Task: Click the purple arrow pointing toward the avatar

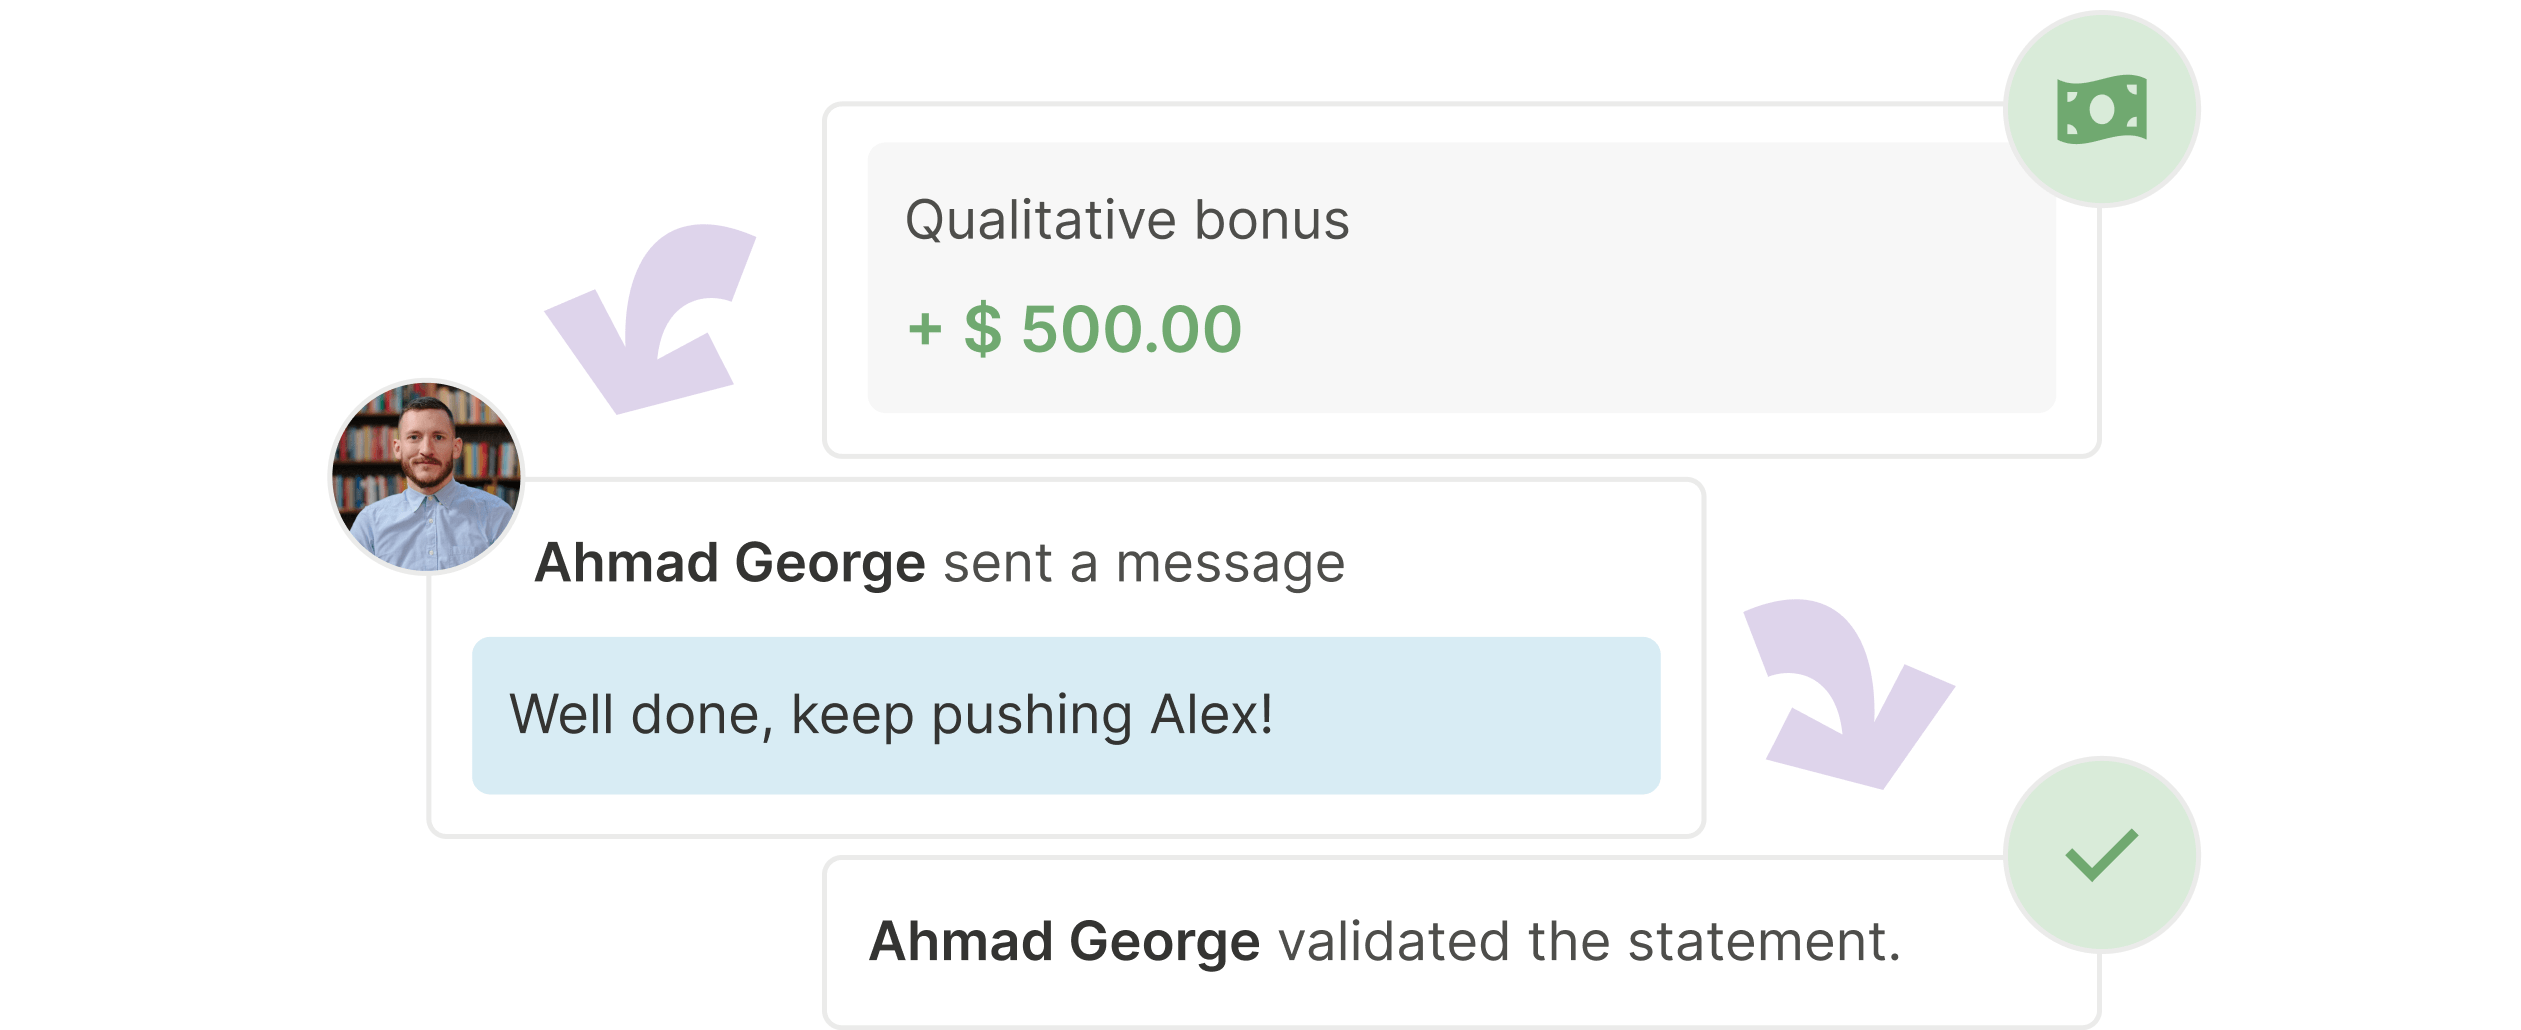Action: 650,318
